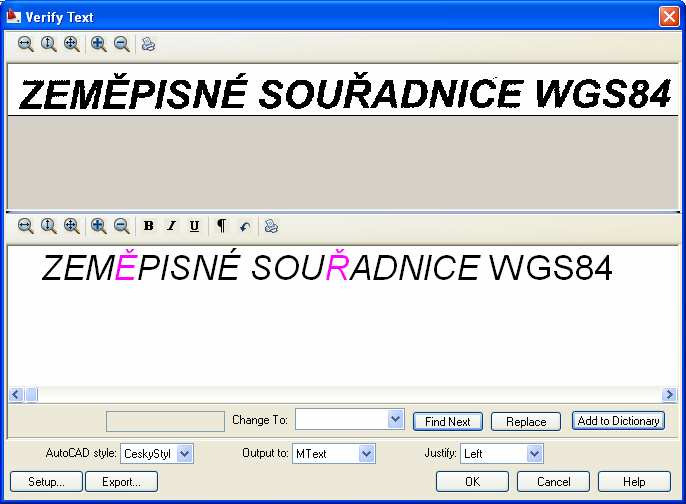Screen dimensions: 686x504
Task: Click scrollbar left arrow
Action: [x=16, y=395]
